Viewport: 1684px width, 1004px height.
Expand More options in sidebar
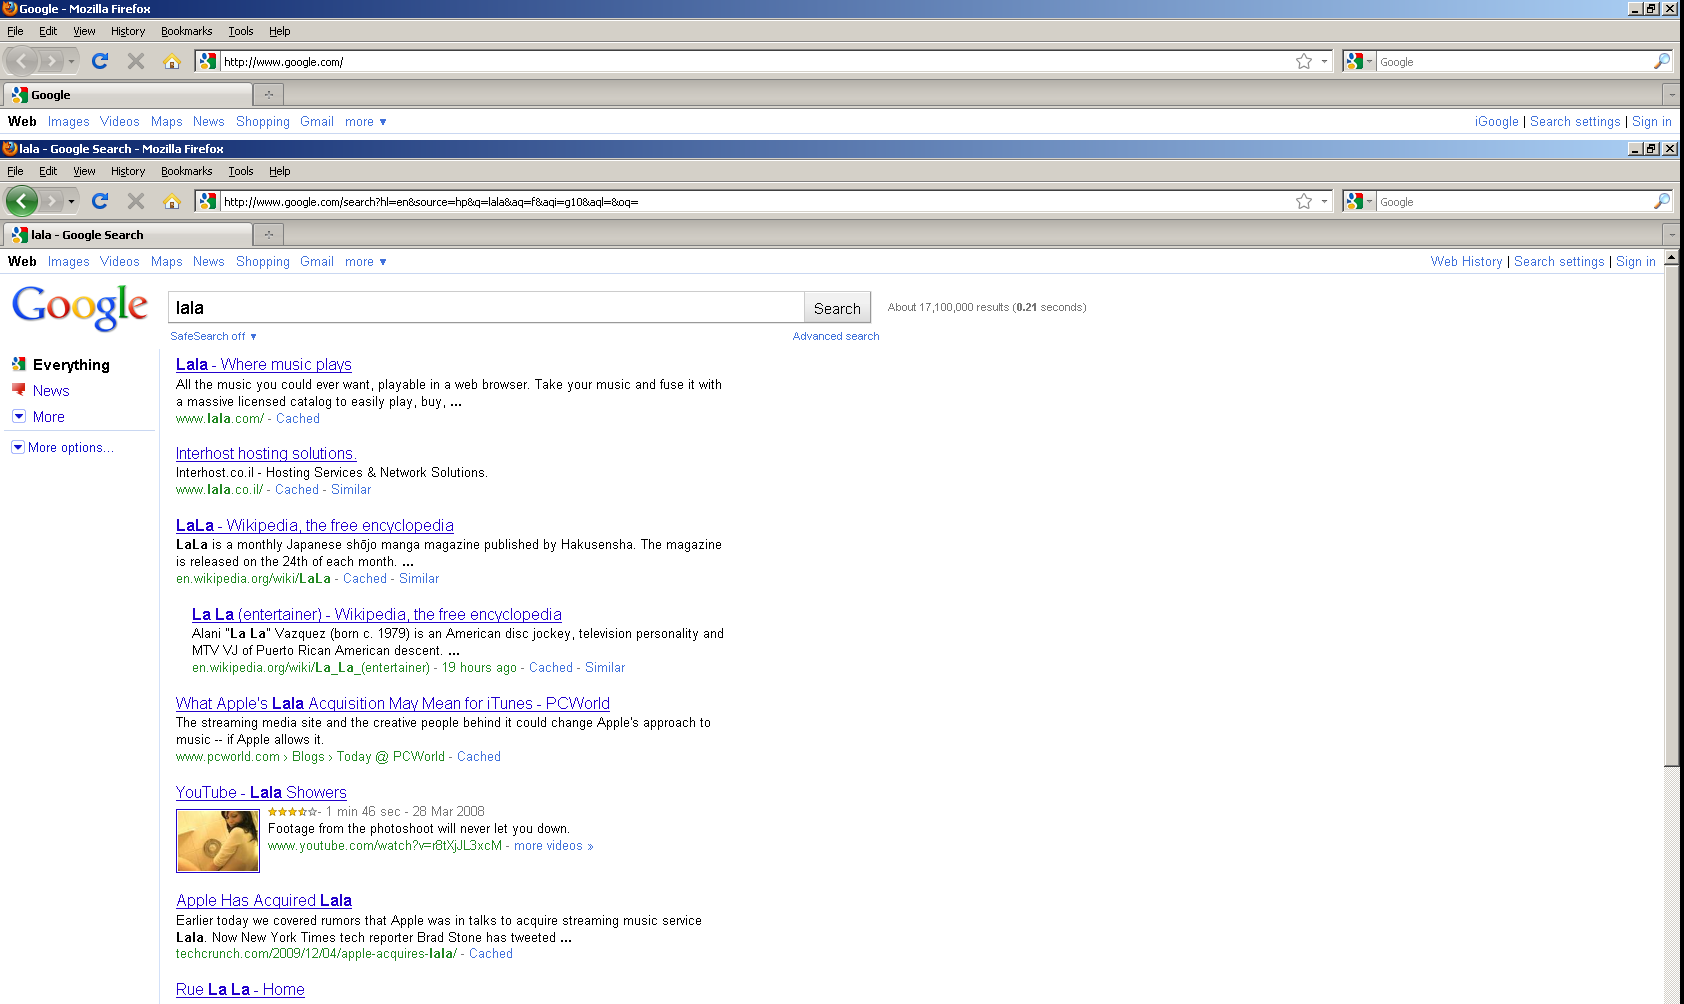pyautogui.click(x=62, y=448)
